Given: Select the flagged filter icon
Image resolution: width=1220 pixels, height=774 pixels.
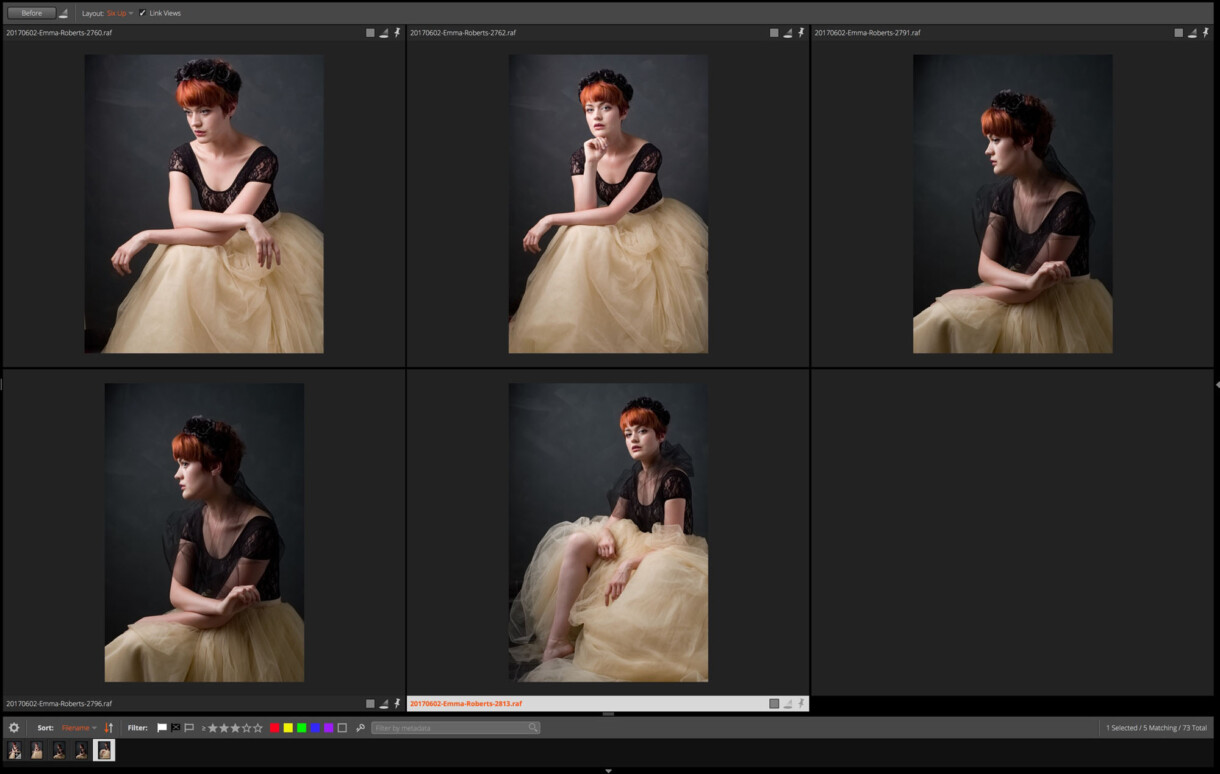Looking at the screenshot, I should [161, 727].
